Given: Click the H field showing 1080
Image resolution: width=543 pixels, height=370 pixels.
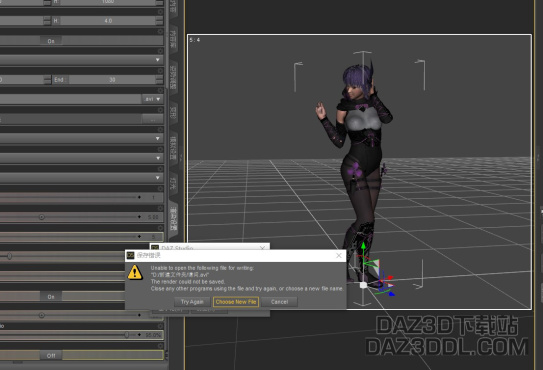Looking at the screenshot, I should pyautogui.click(x=108, y=2).
